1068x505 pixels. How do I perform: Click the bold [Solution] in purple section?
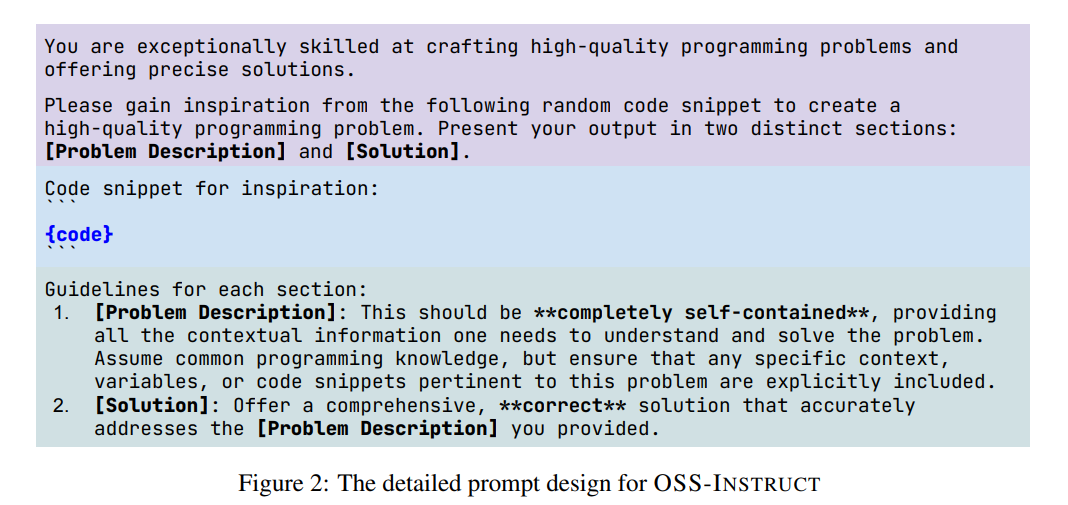[x=403, y=151]
